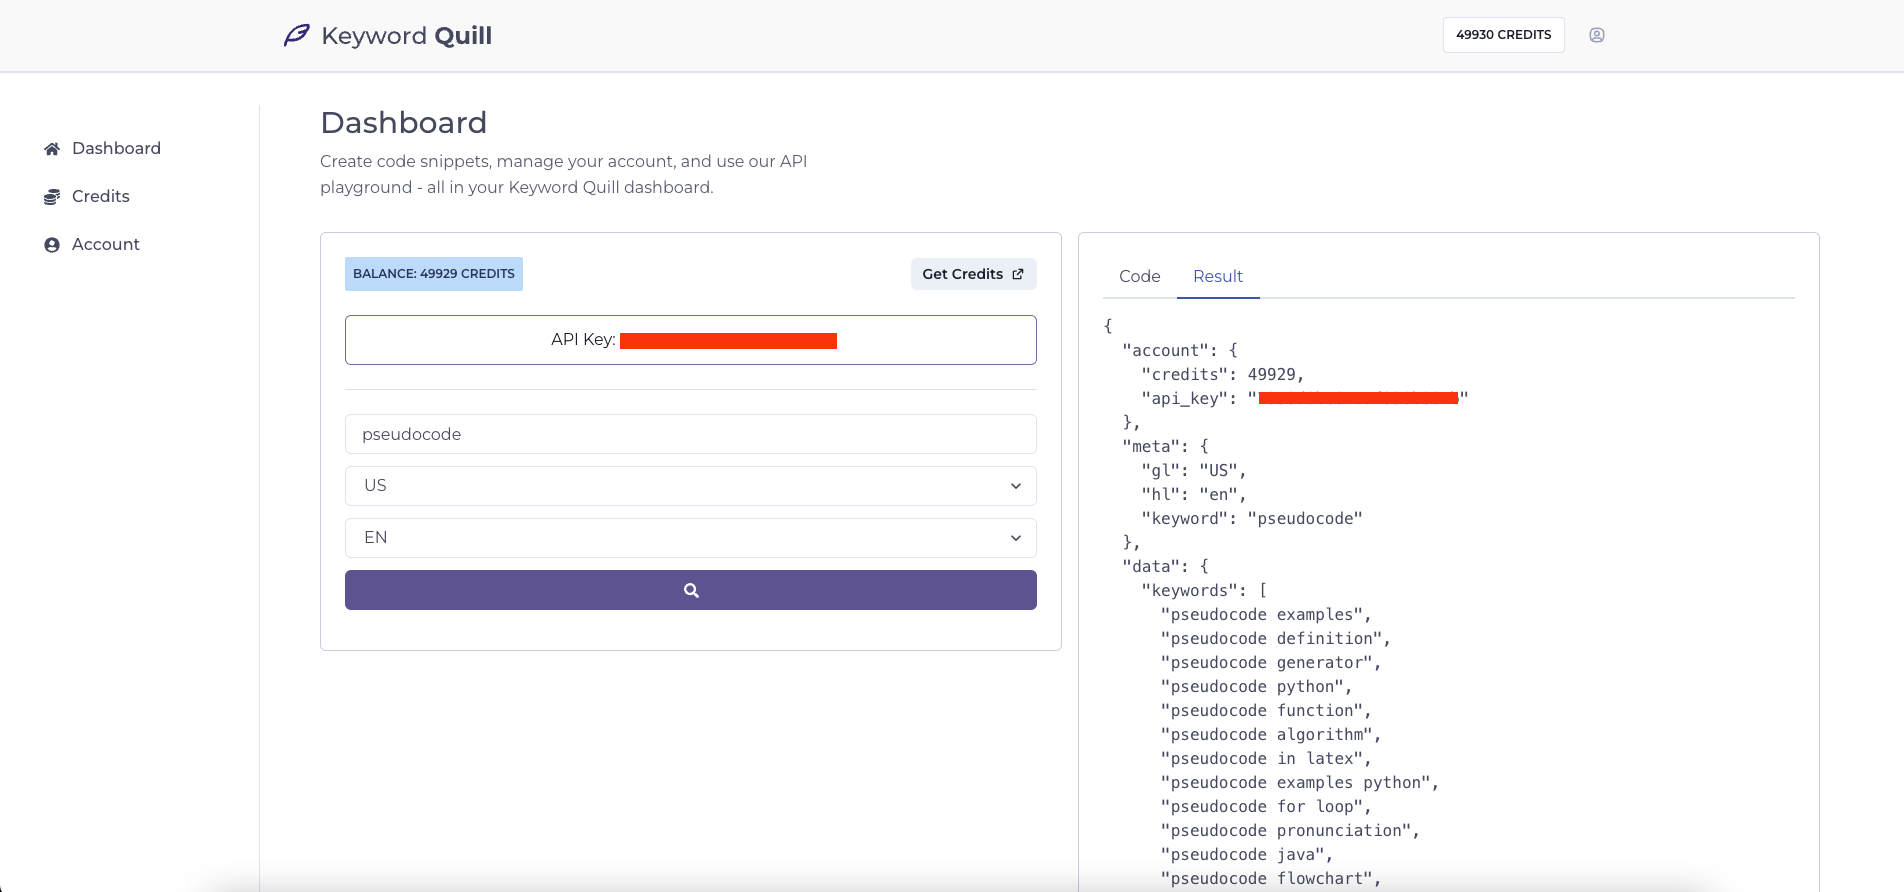Select "pseudocode pronunciation" result line

(x=1290, y=831)
